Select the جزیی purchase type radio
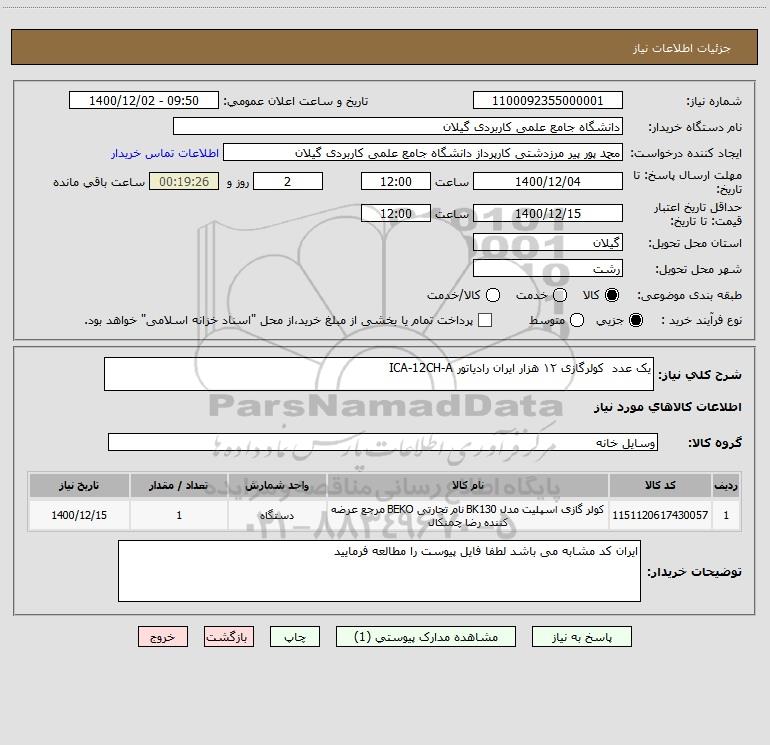 pos(635,320)
